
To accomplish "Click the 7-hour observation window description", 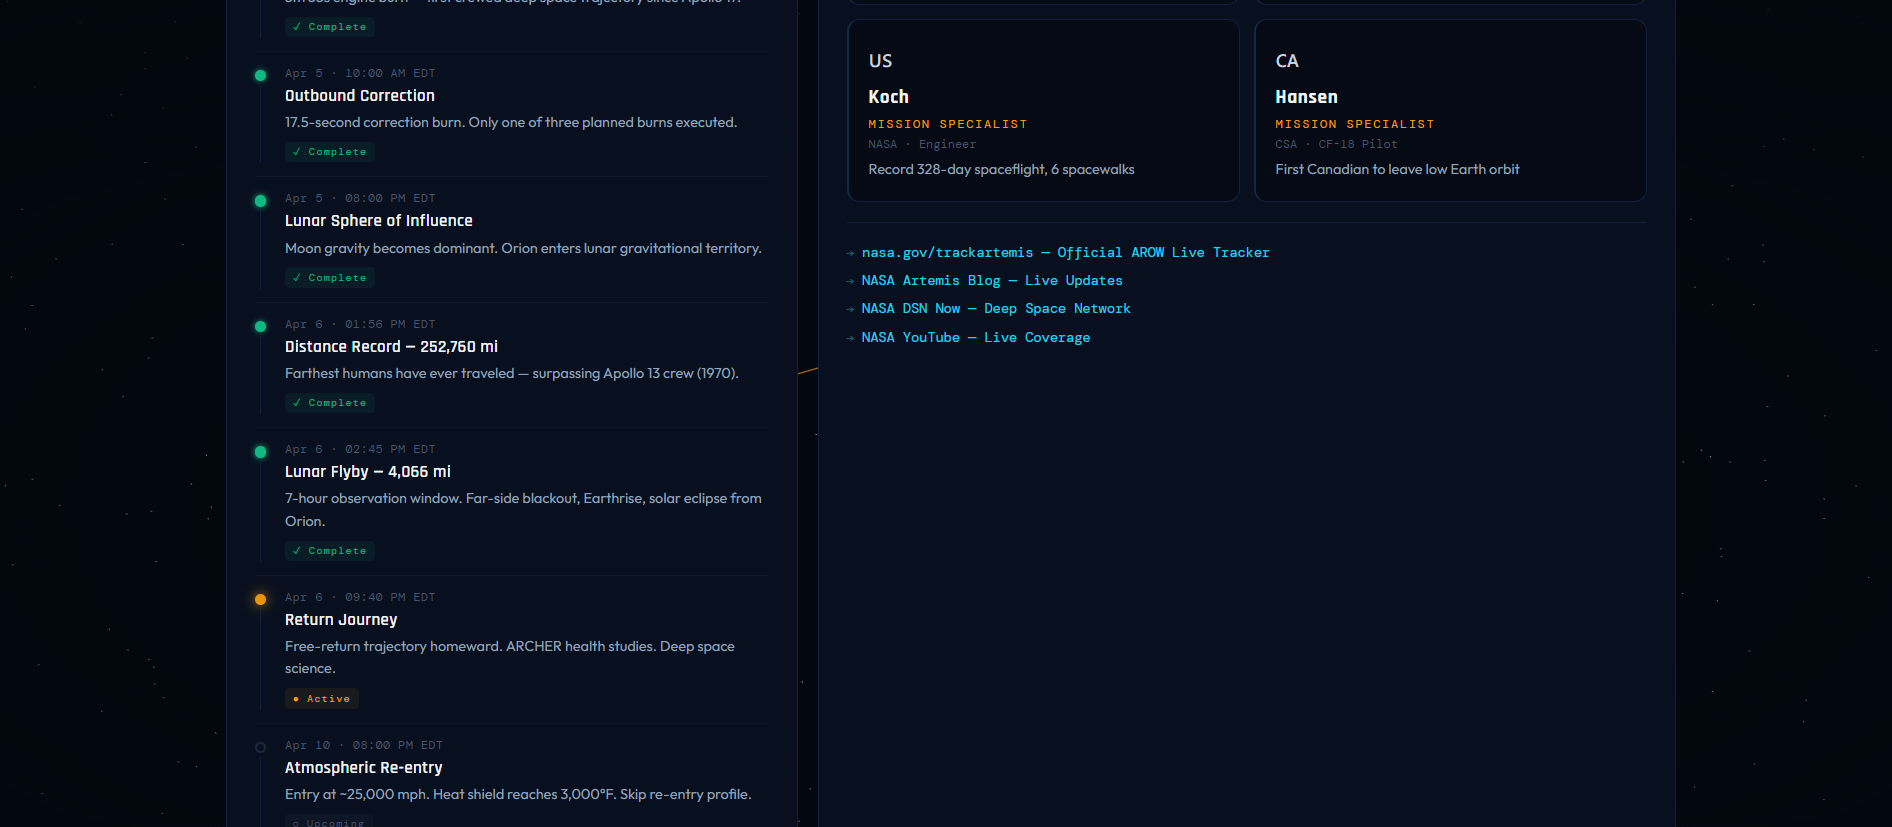I will [523, 510].
